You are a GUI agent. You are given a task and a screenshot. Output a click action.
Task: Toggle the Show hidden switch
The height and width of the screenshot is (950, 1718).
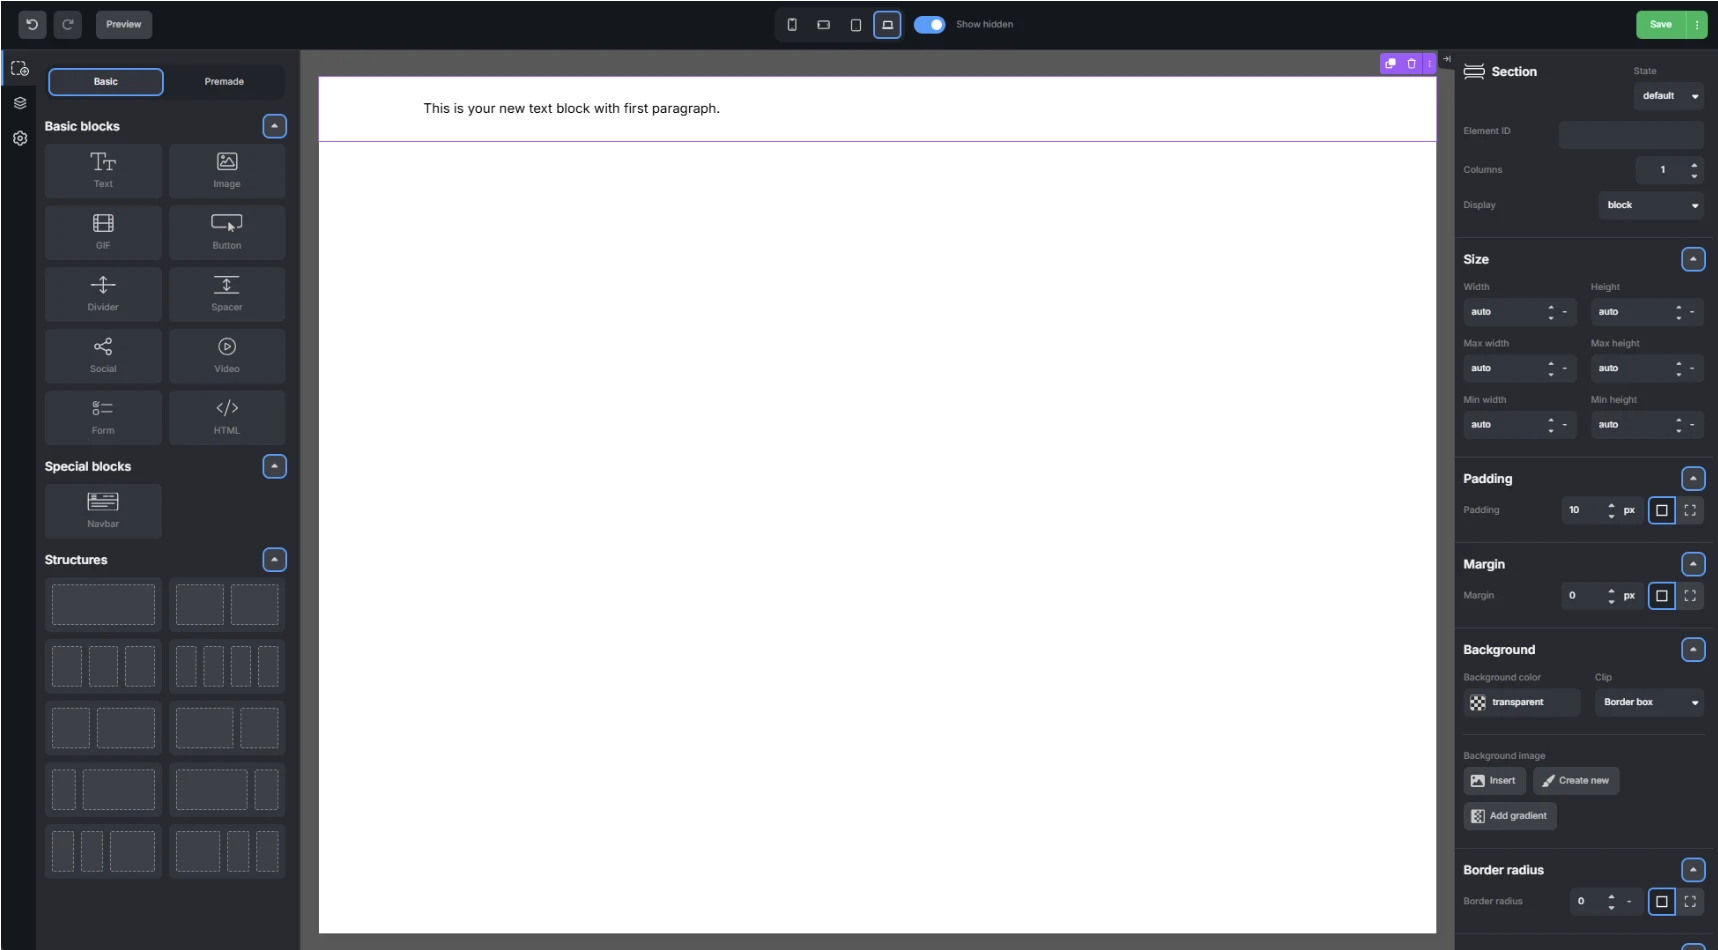coord(929,24)
